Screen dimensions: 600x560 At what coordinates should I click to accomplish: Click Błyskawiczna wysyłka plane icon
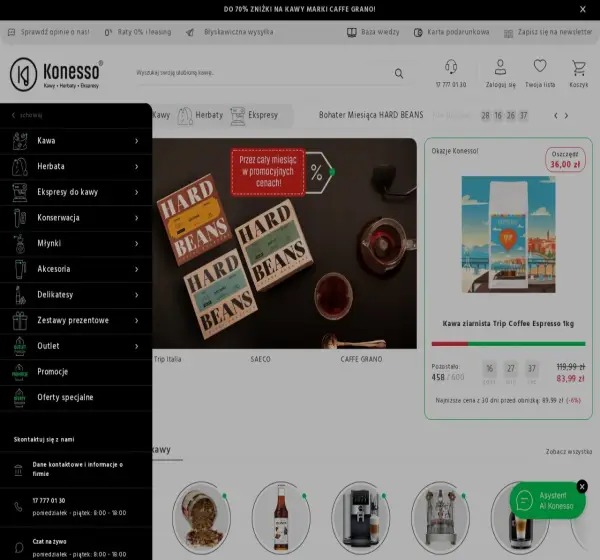pos(190,33)
